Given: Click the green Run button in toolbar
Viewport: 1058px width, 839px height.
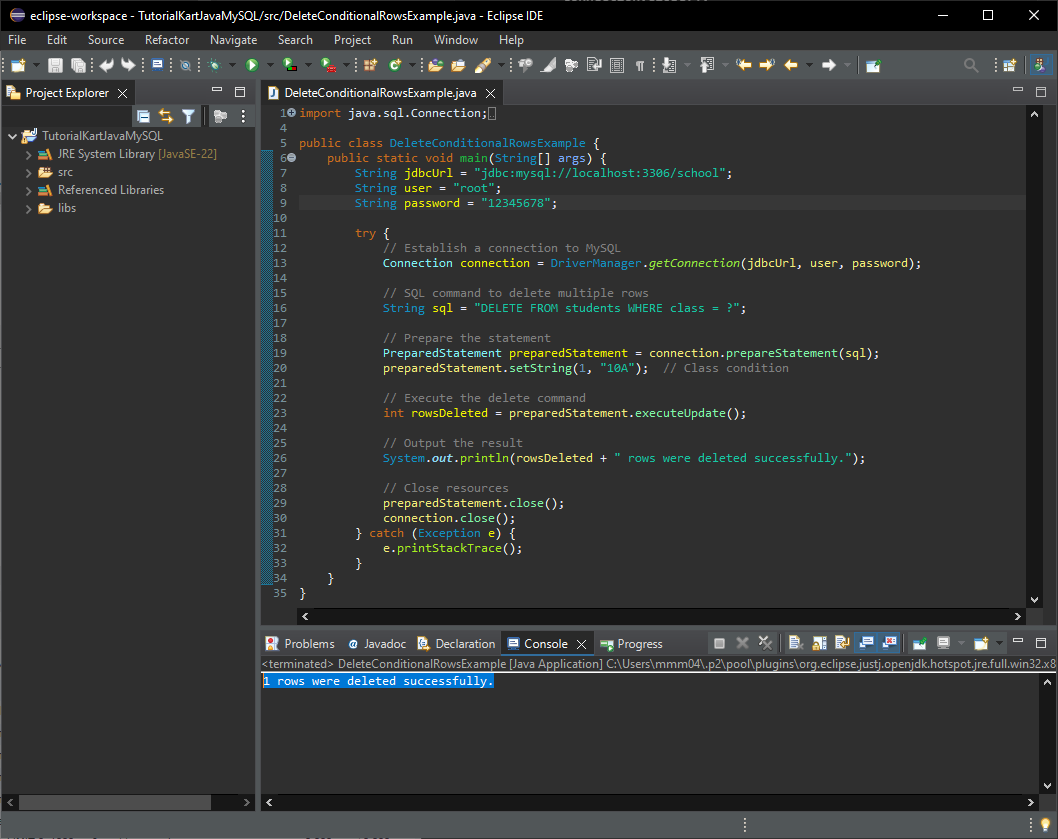Looking at the screenshot, I should click(252, 65).
